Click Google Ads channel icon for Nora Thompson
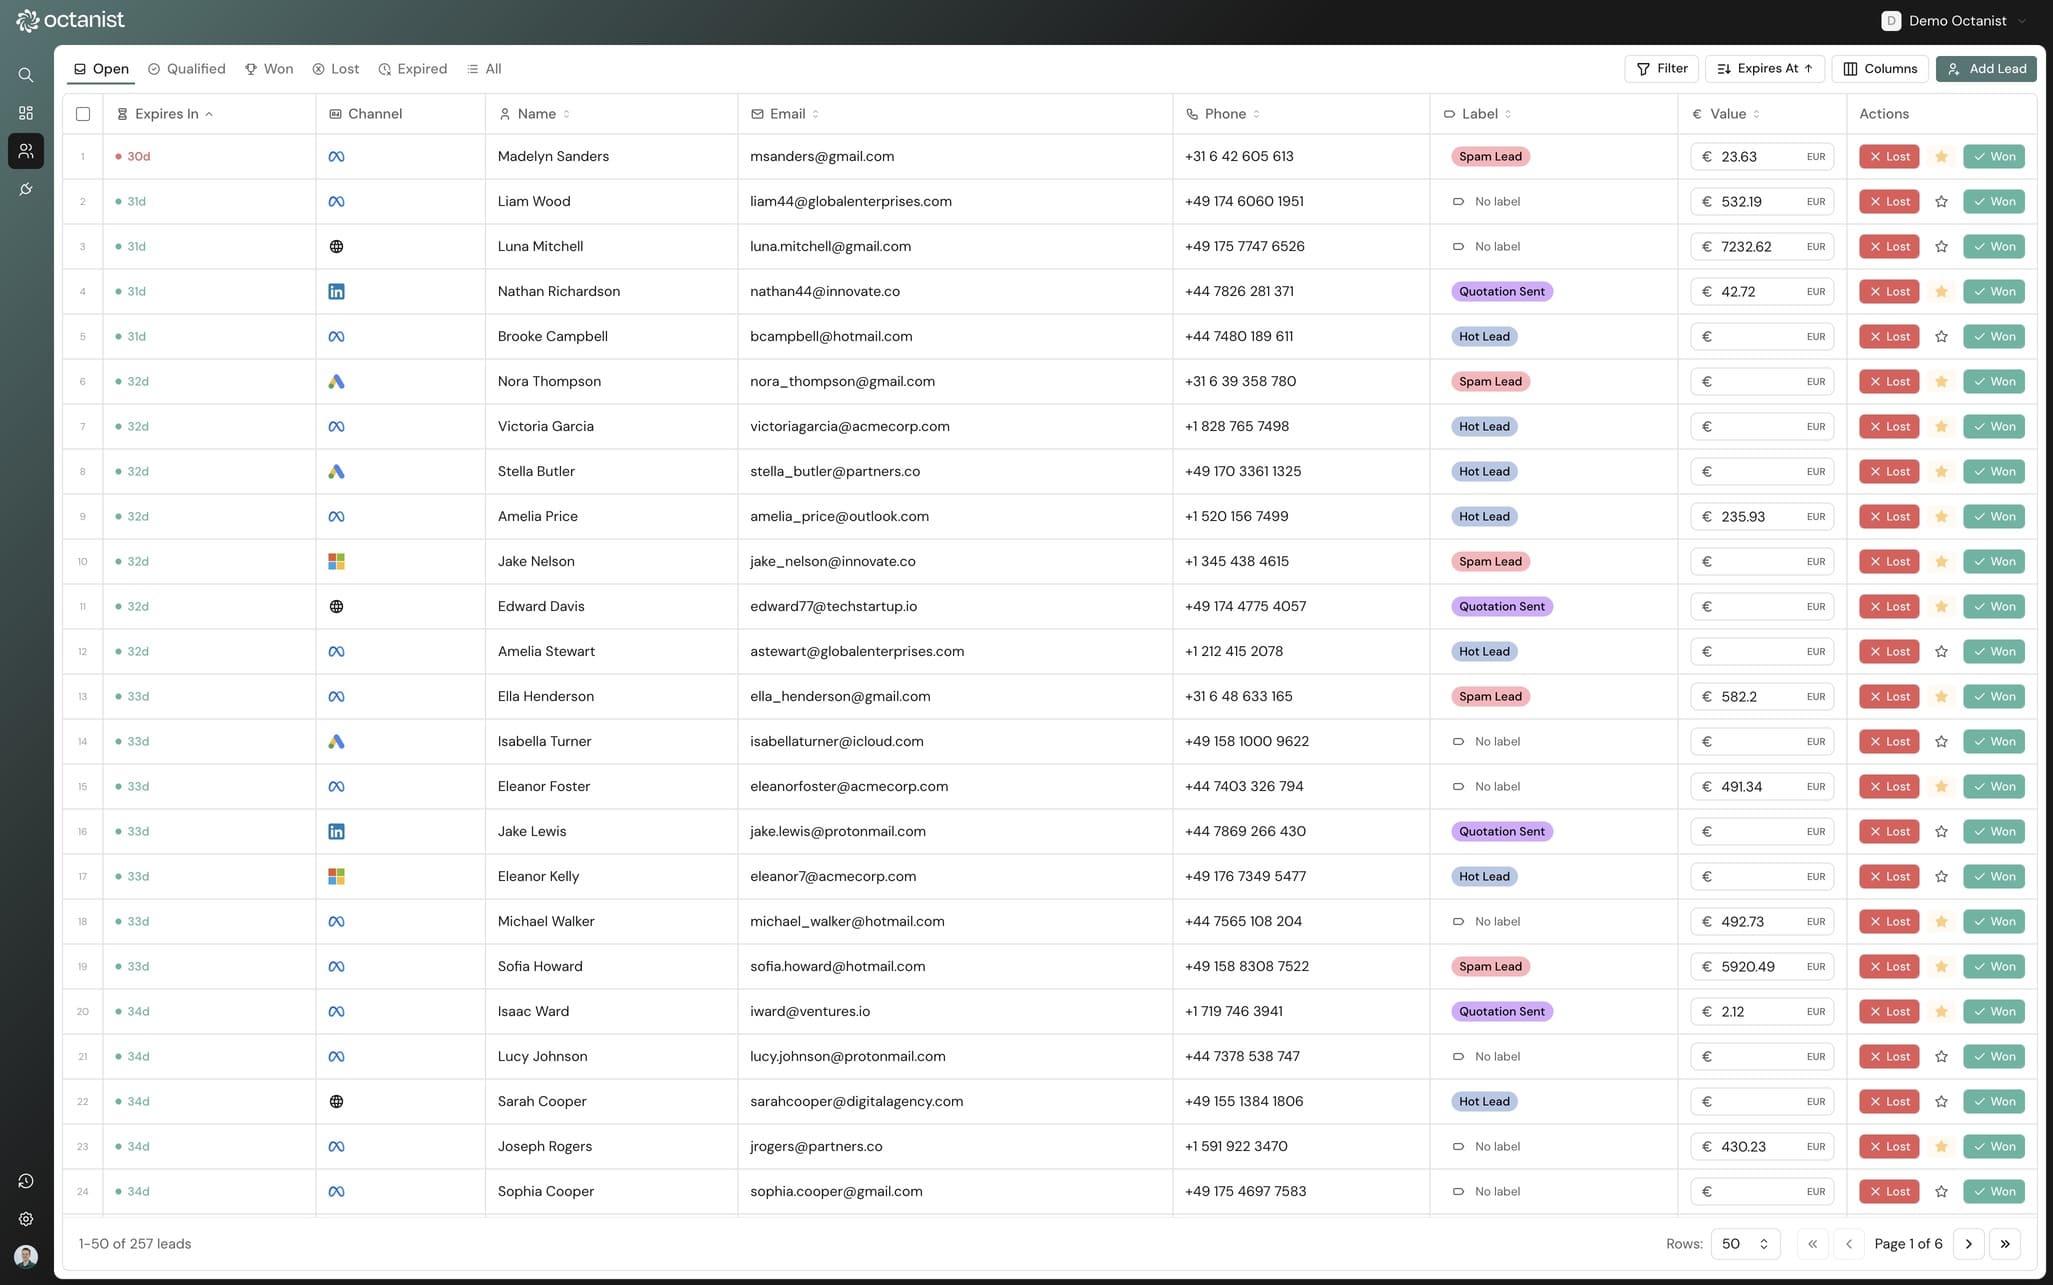 [x=336, y=382]
